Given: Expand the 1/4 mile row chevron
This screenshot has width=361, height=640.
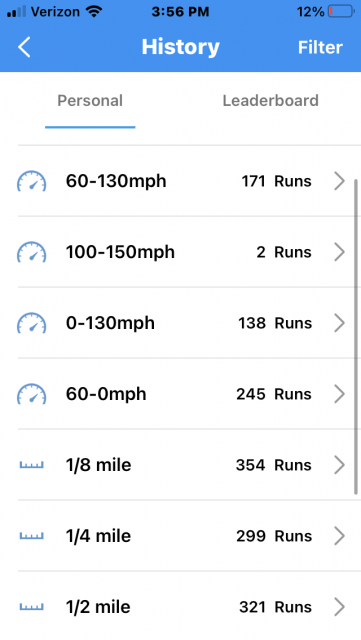Looking at the screenshot, I should point(339,536).
